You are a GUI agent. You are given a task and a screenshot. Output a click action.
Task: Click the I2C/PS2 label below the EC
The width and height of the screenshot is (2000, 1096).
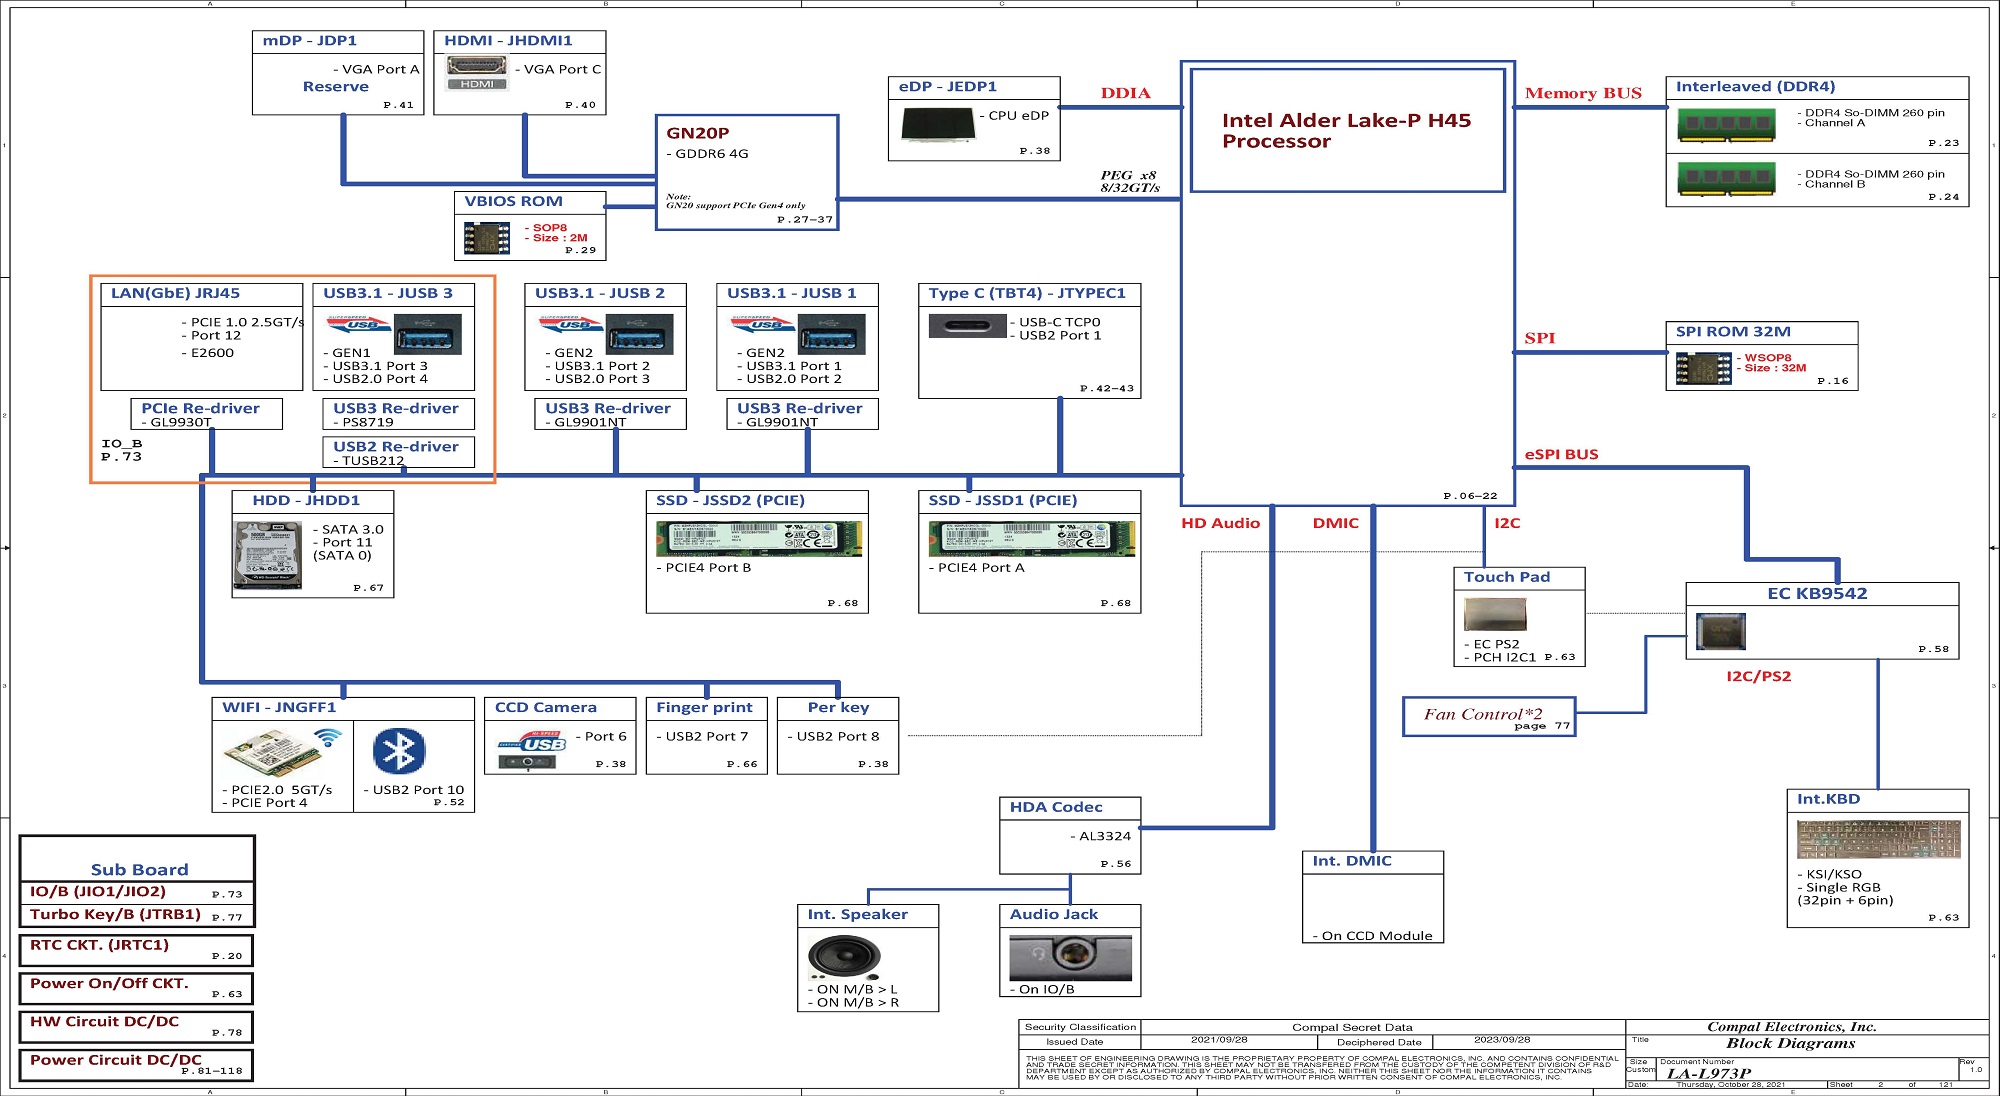coord(1758,677)
